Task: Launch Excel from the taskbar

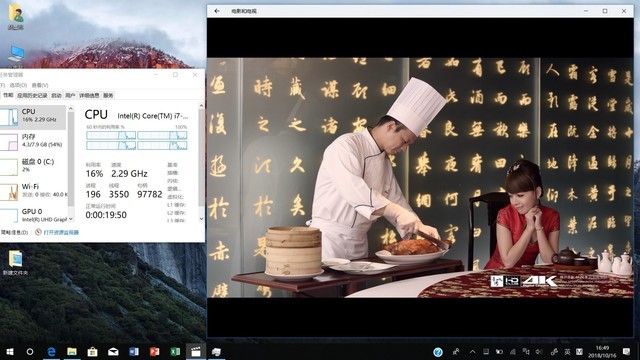Action: click(175, 351)
